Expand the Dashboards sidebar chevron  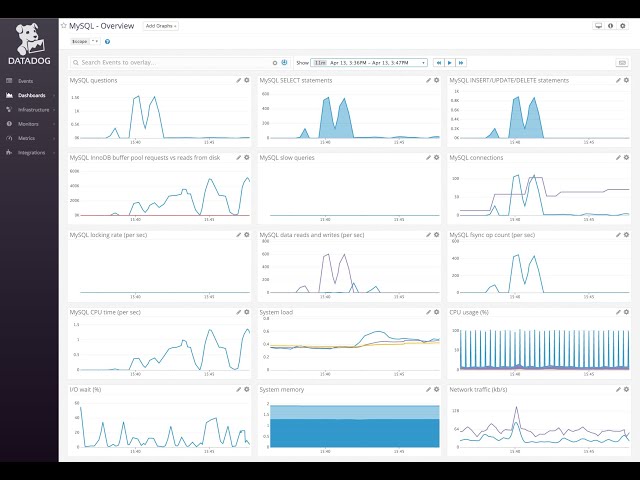[x=54, y=96]
